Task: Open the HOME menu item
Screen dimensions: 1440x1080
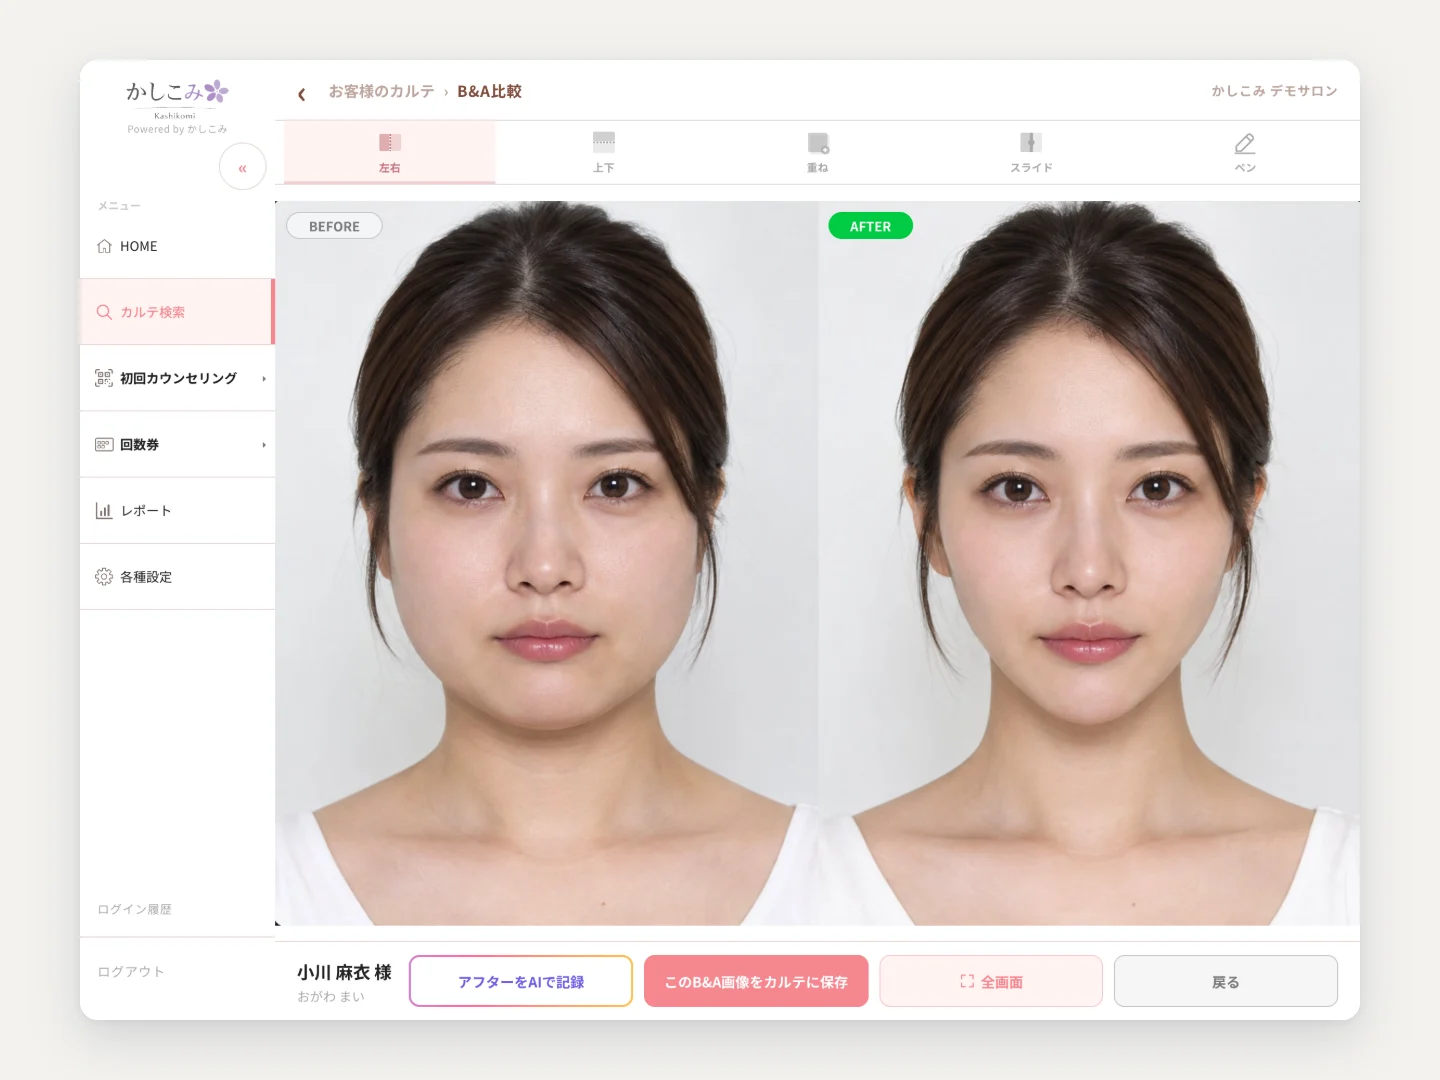Action: (x=177, y=246)
